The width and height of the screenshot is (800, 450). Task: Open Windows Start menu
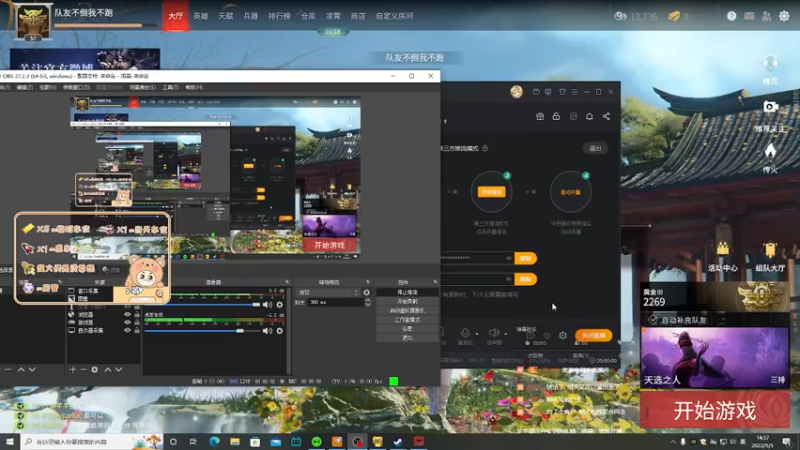point(10,441)
